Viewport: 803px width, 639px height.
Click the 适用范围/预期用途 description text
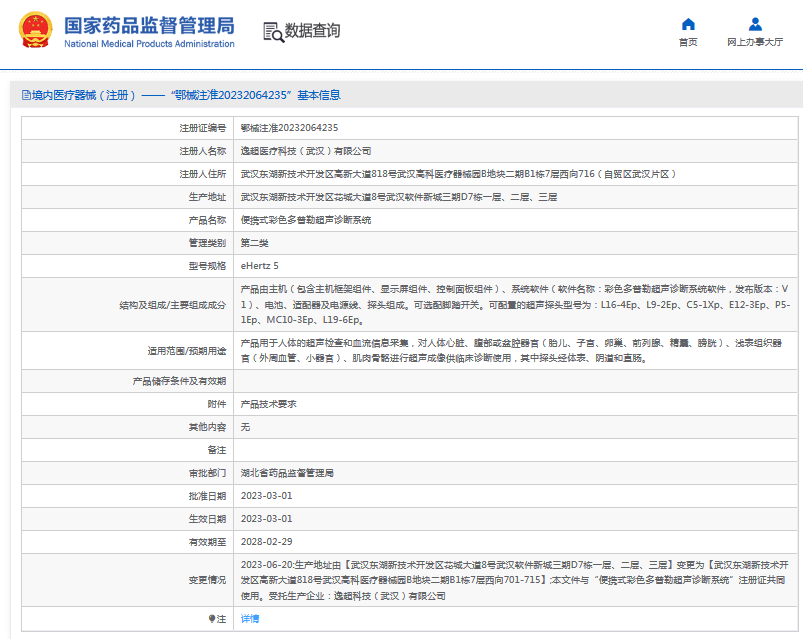pyautogui.click(x=511, y=350)
